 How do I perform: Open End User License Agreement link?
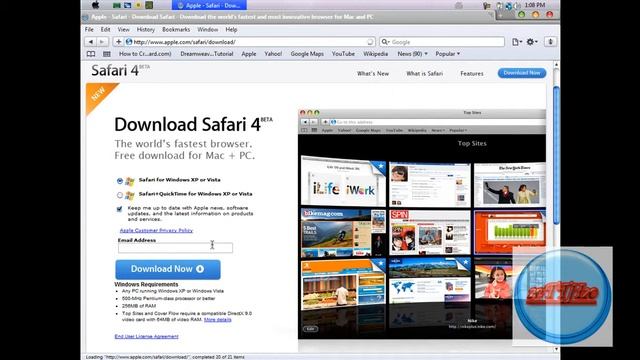[147, 336]
